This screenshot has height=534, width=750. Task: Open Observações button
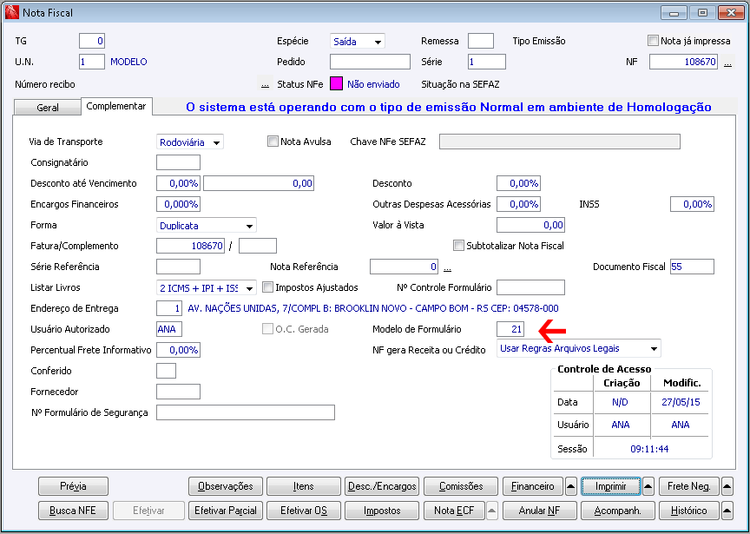(225, 487)
